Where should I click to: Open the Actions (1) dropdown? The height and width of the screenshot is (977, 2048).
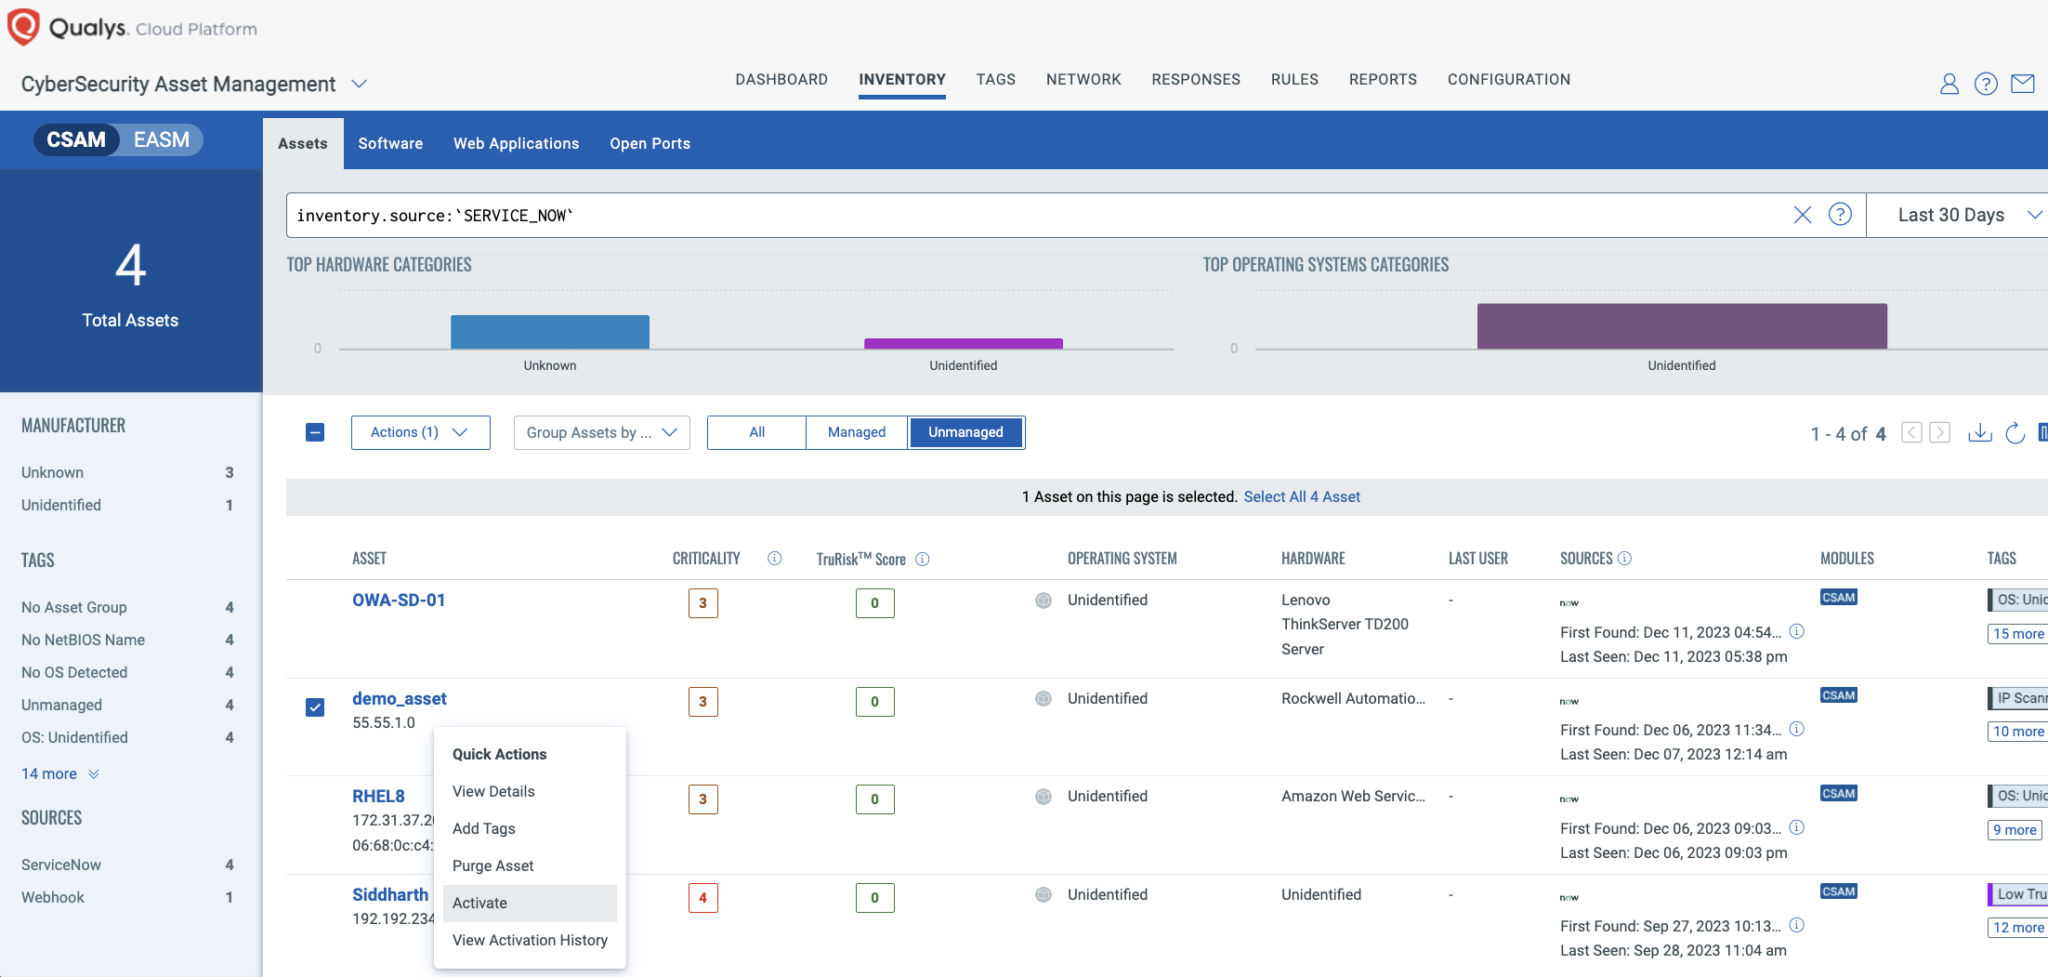click(420, 432)
